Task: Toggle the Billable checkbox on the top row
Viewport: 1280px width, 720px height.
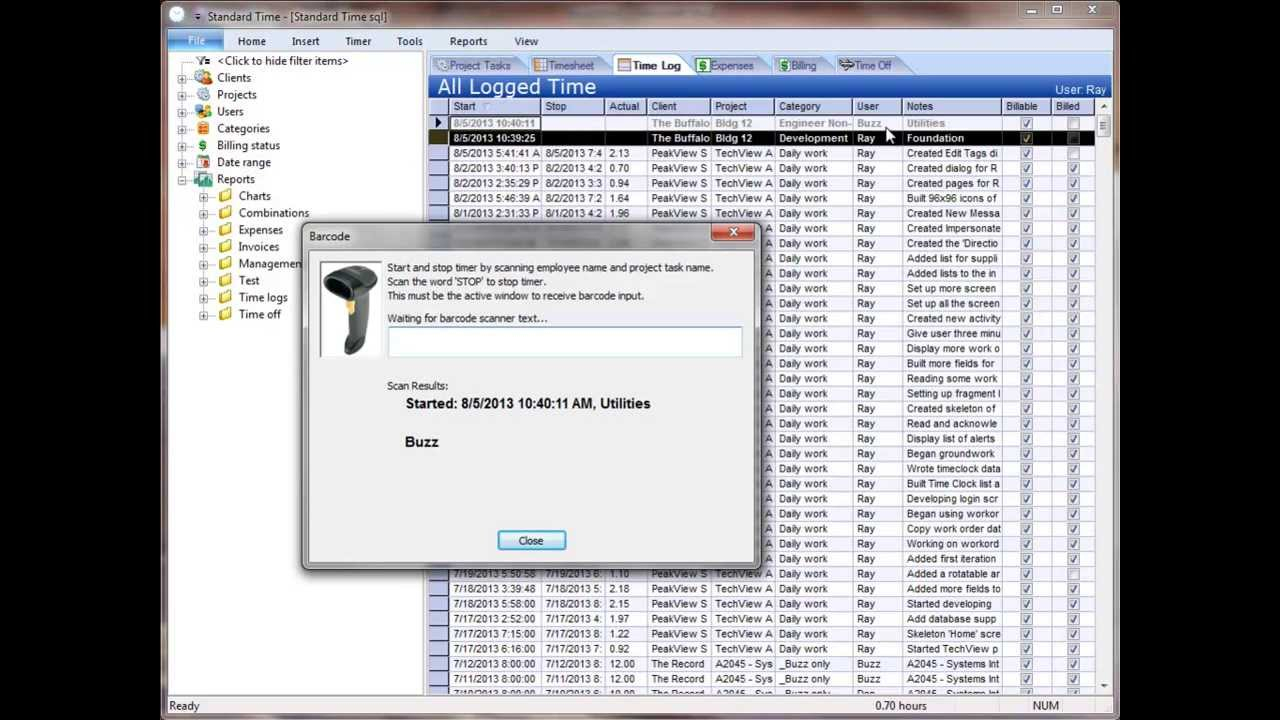Action: coord(1026,122)
